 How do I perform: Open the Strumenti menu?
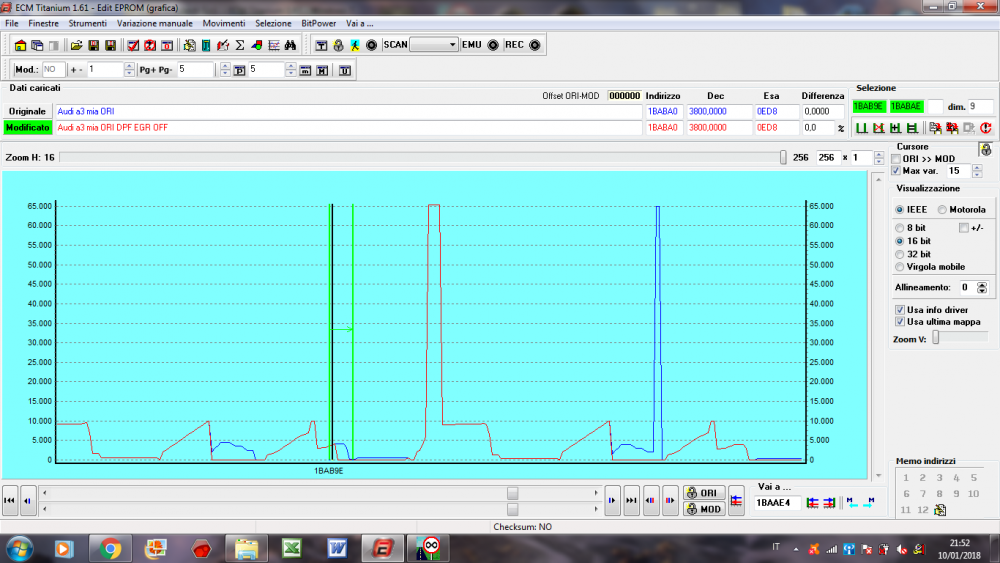pos(88,22)
